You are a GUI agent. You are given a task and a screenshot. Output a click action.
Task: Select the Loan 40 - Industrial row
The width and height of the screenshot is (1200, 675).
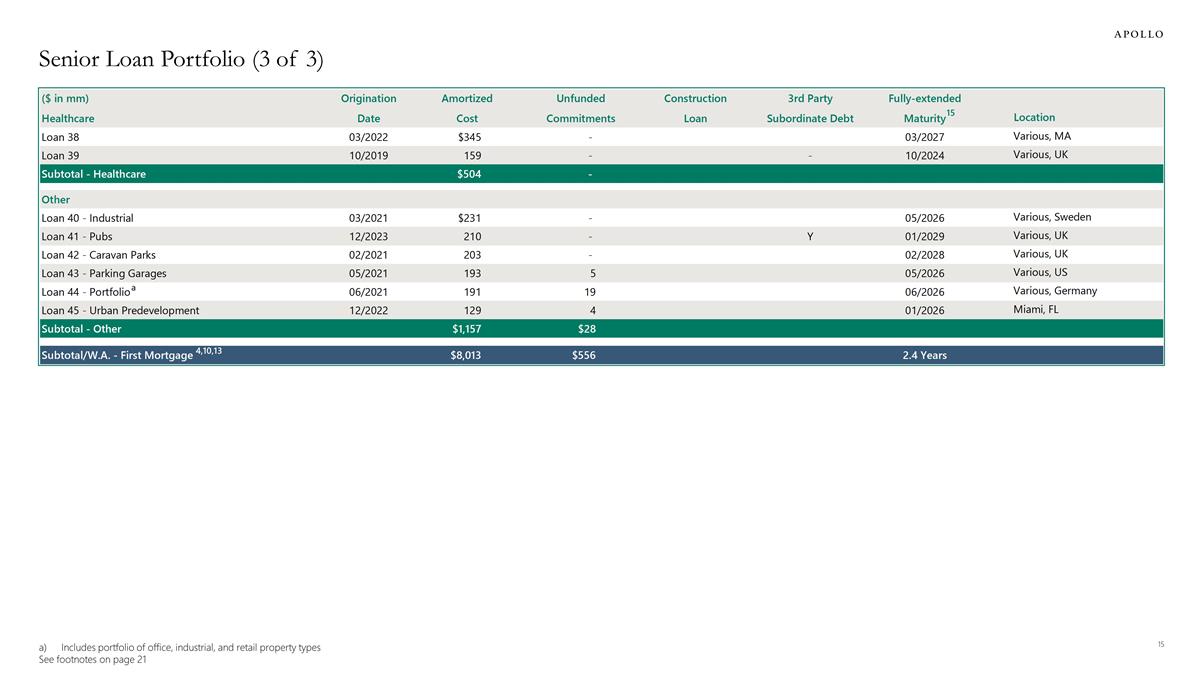click(x=87, y=218)
